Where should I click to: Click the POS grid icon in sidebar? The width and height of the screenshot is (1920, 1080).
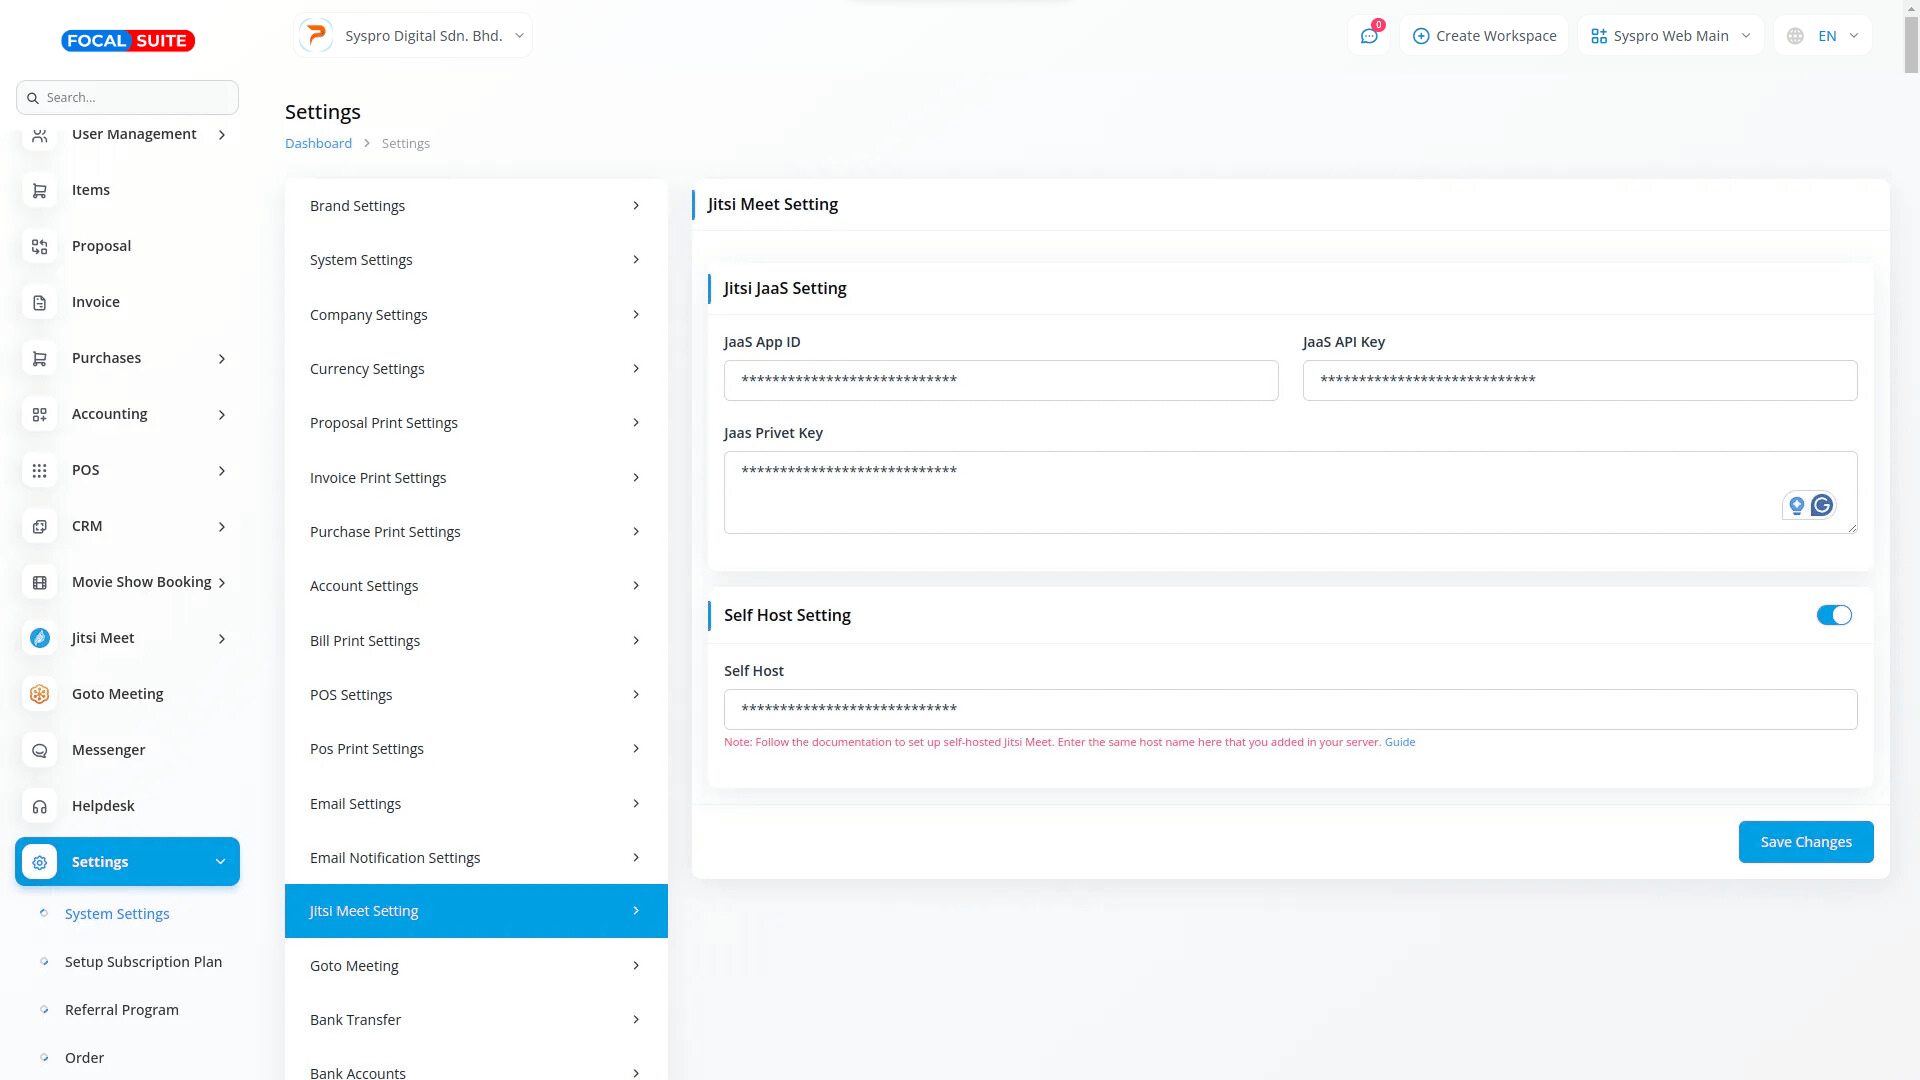(x=40, y=470)
